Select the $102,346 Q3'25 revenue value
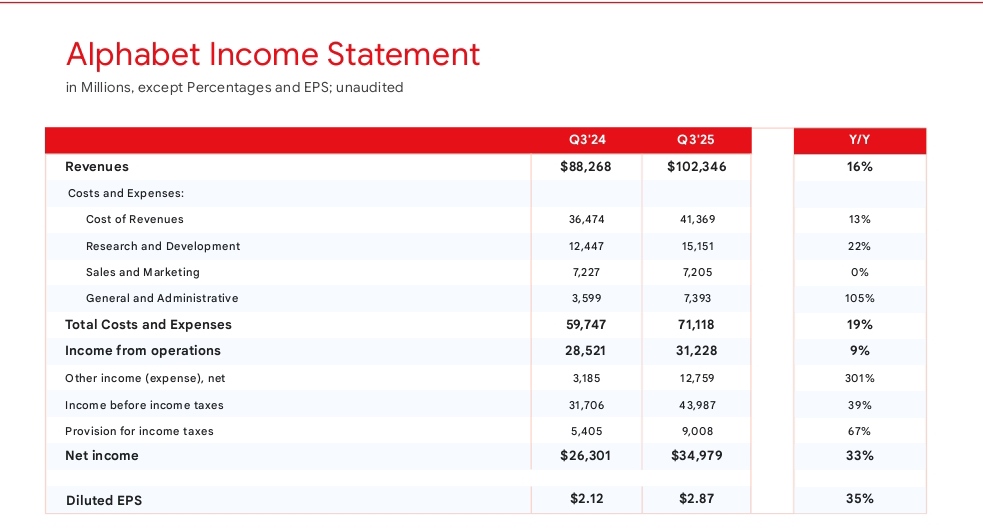This screenshot has height=528, width=983. pyautogui.click(x=696, y=167)
